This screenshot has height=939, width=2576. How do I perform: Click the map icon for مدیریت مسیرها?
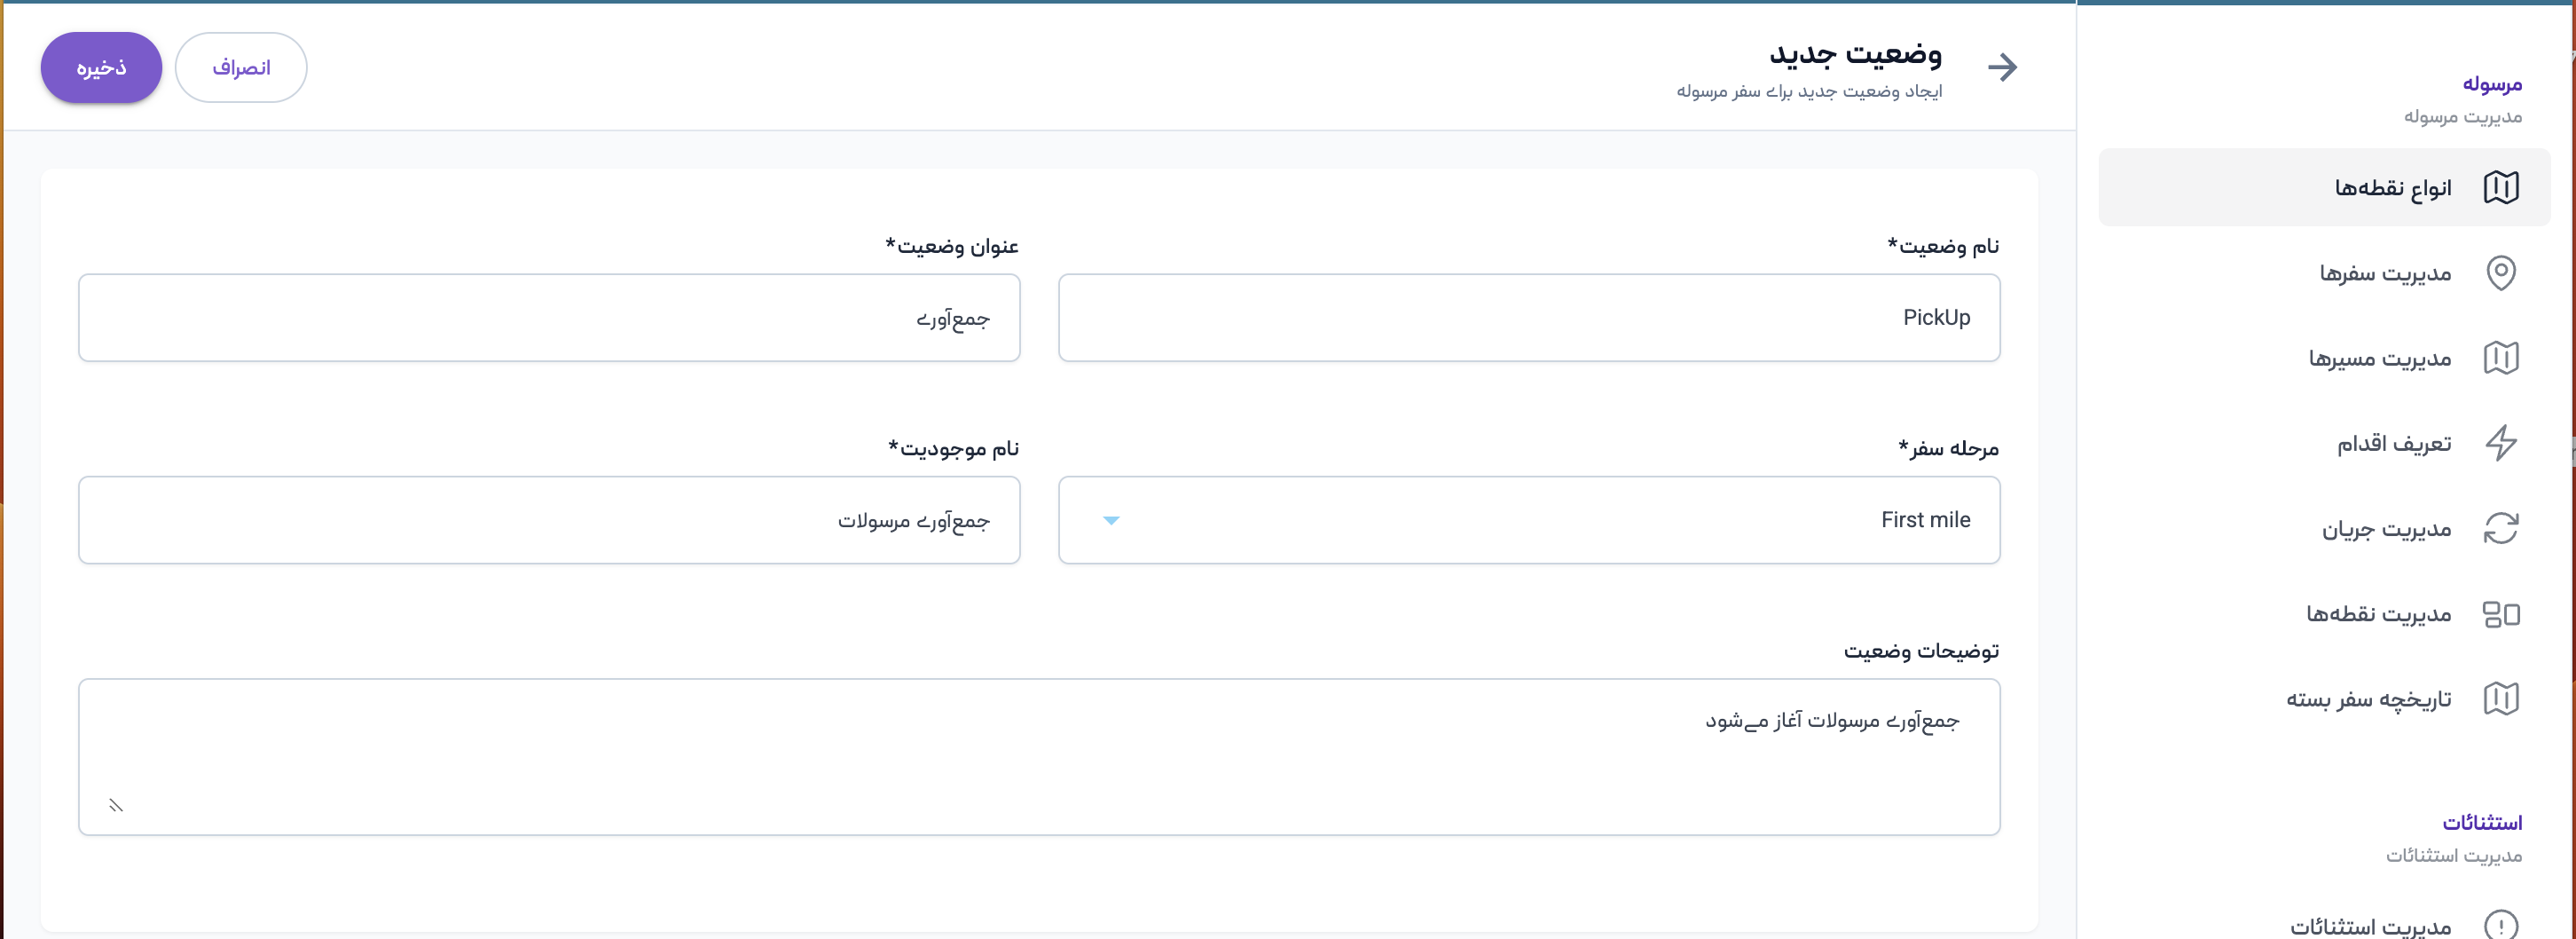(x=2500, y=358)
